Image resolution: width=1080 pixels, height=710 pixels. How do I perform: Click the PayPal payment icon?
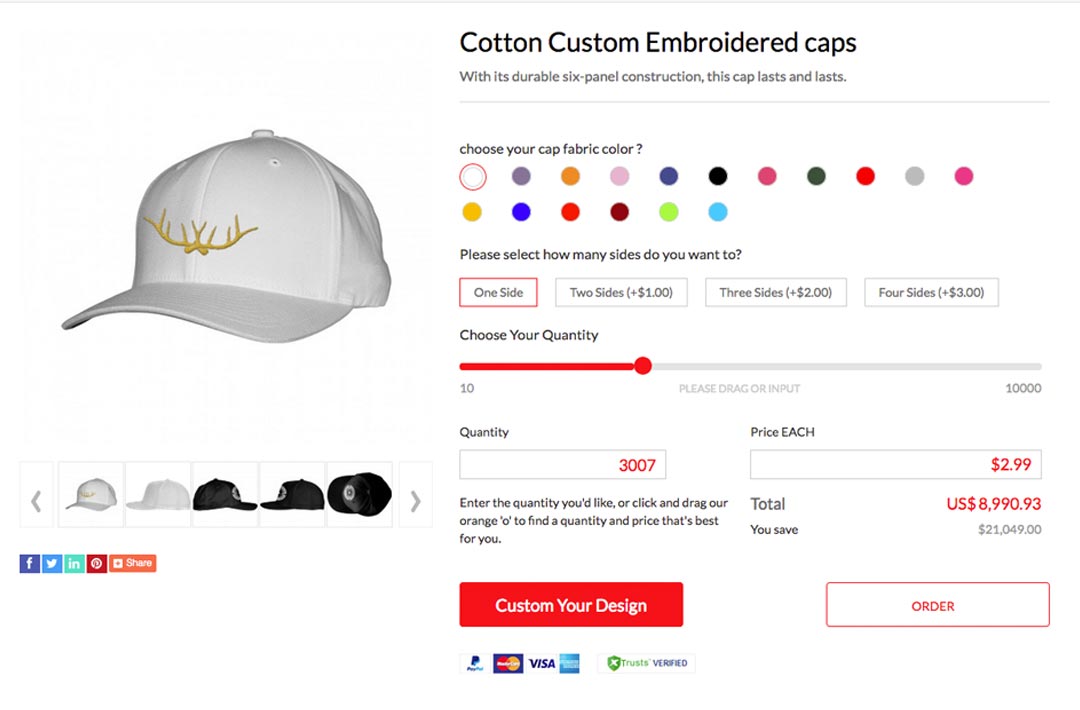(475, 663)
